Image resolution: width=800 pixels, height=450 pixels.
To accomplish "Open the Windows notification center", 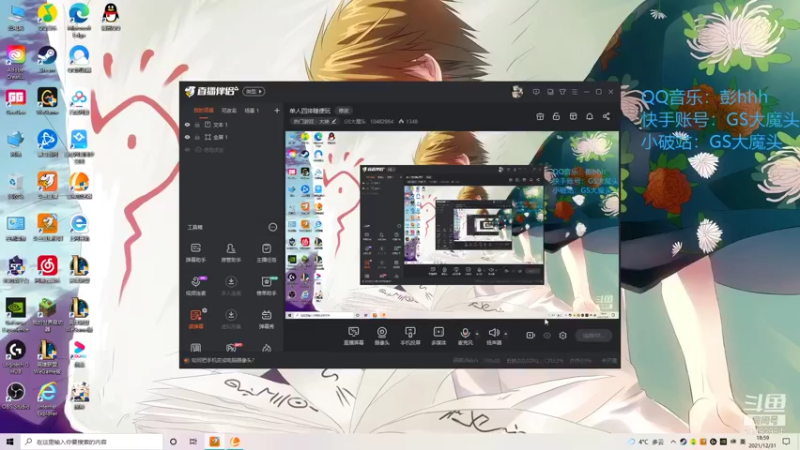I will click(786, 442).
